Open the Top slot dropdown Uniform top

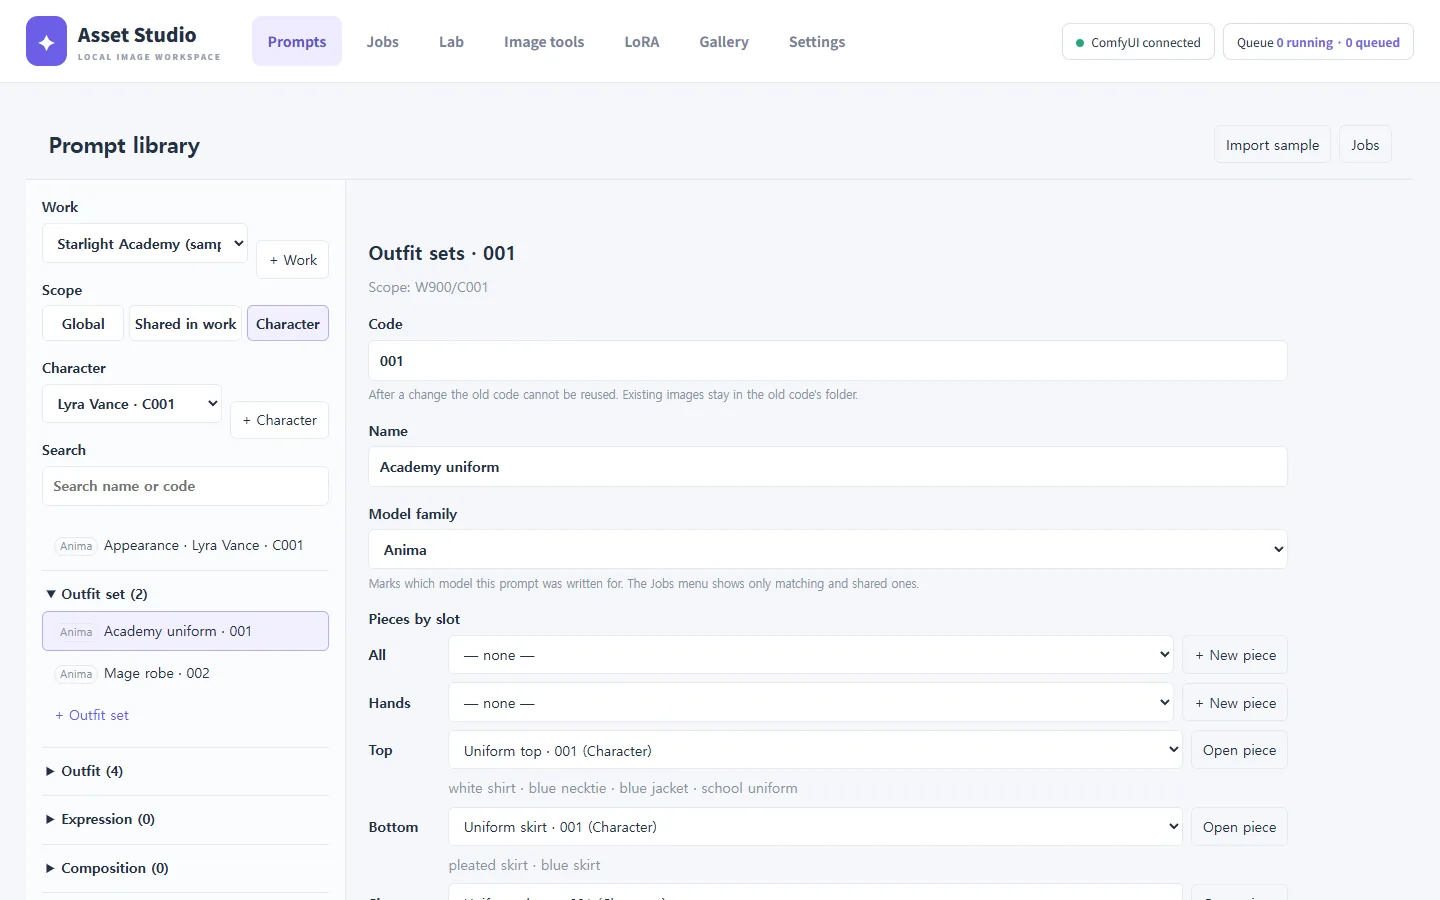[815, 750]
